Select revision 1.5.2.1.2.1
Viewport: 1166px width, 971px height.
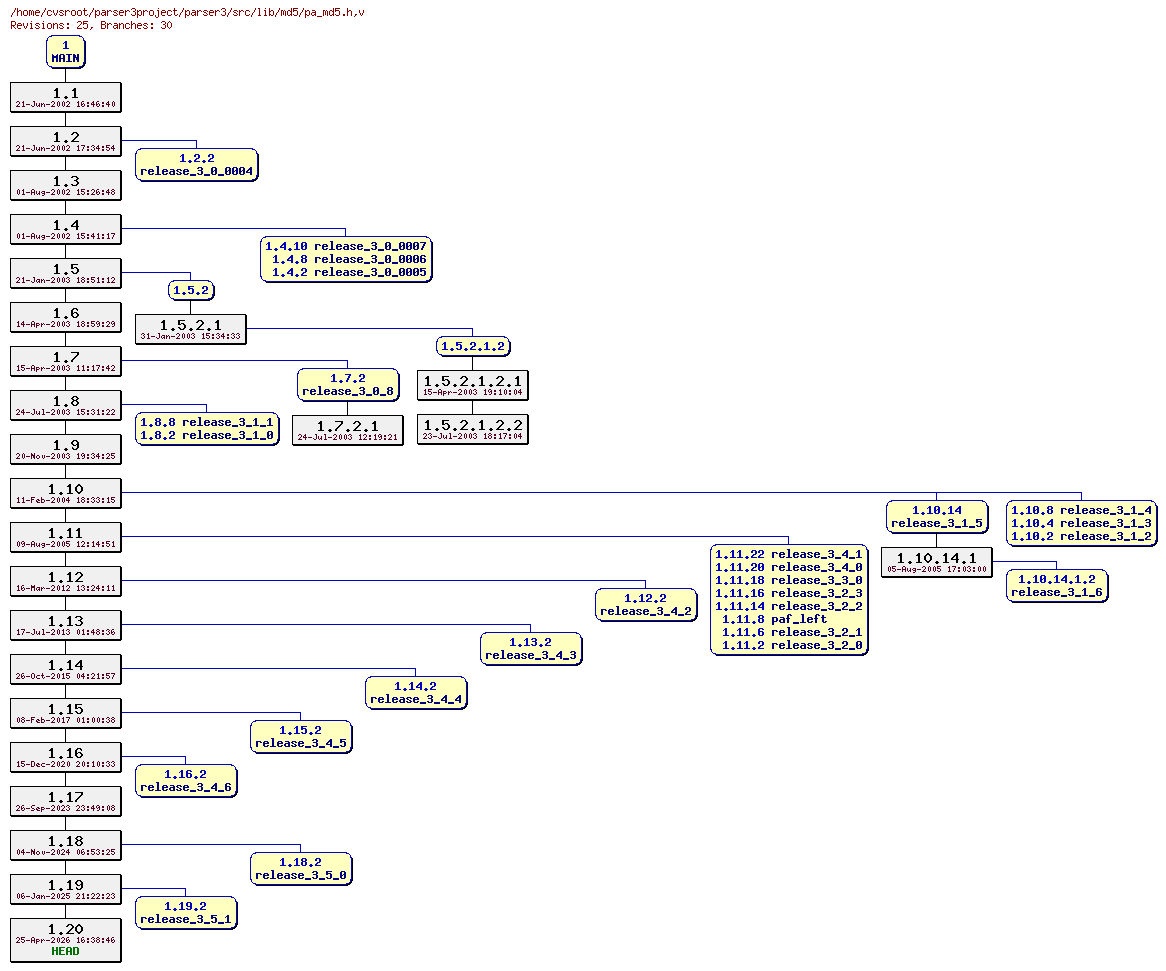coord(472,384)
